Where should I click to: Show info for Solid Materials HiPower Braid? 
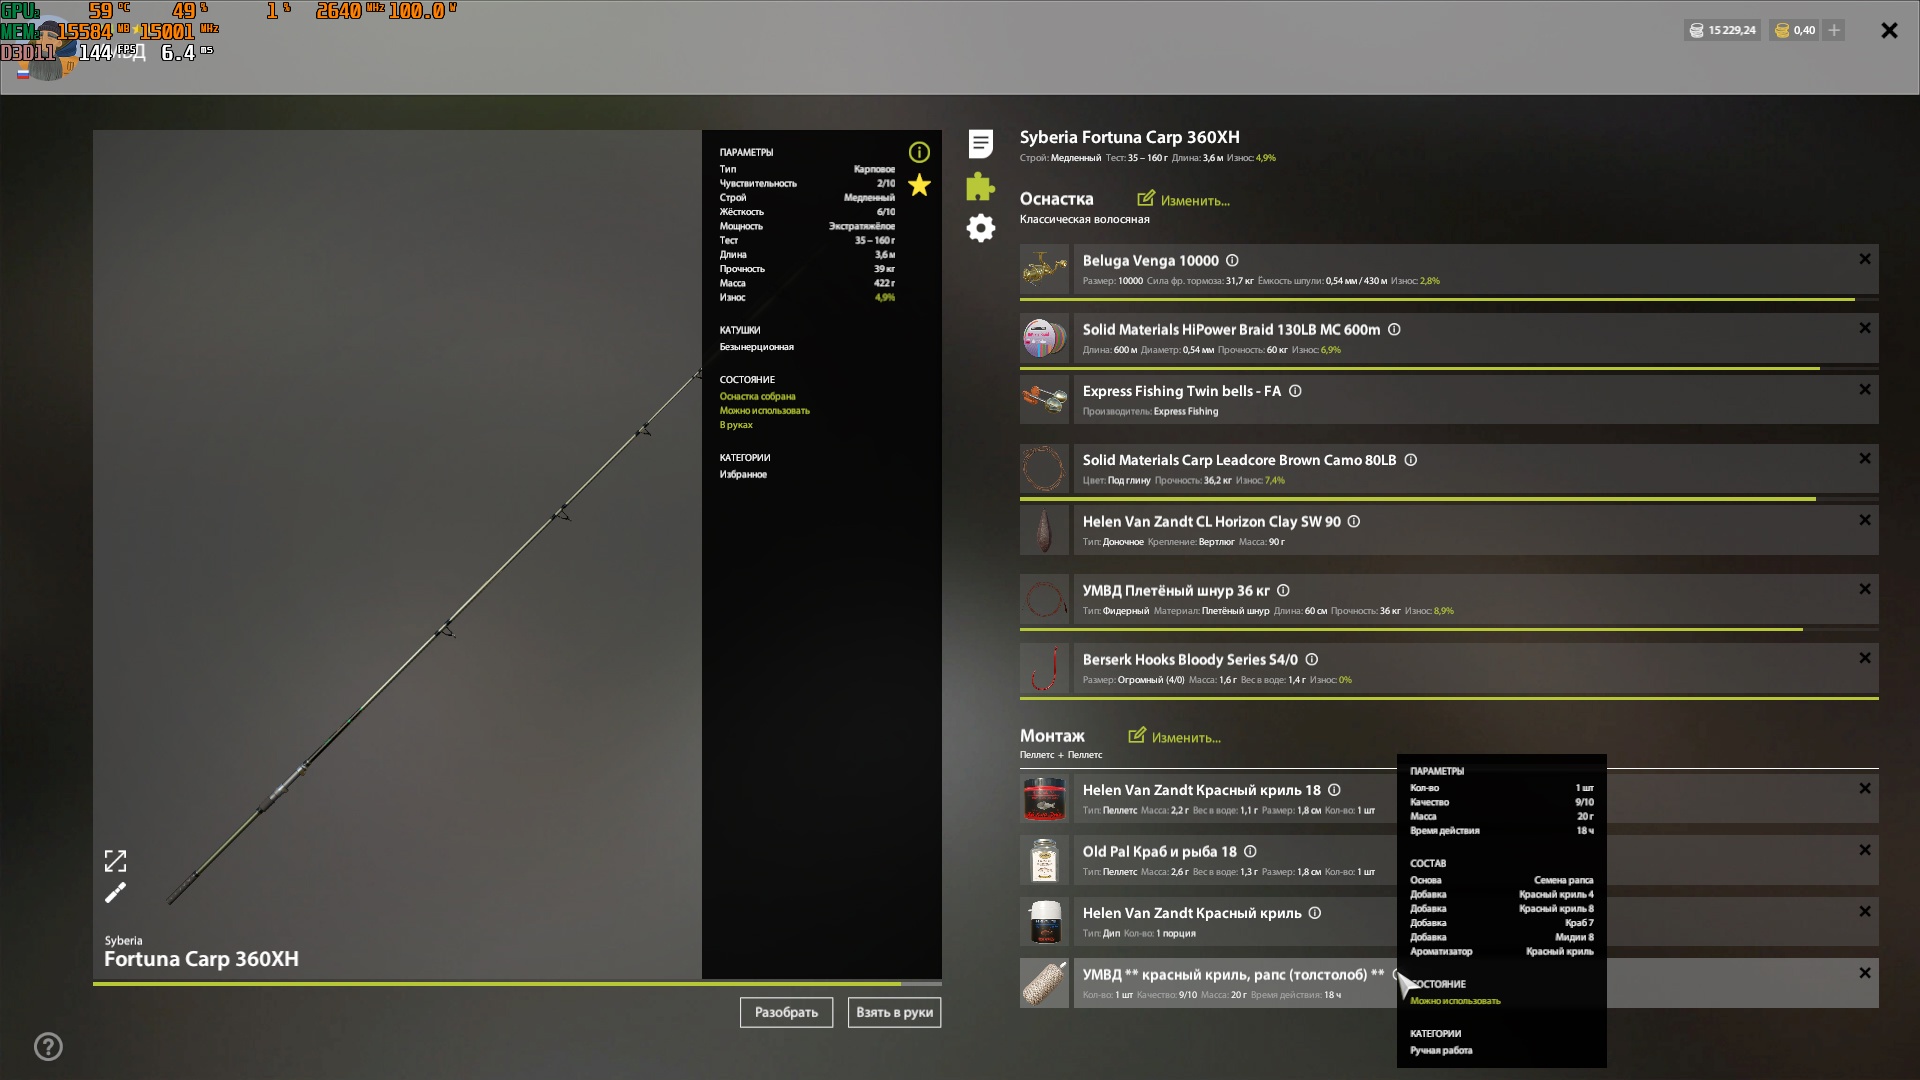pos(1394,329)
